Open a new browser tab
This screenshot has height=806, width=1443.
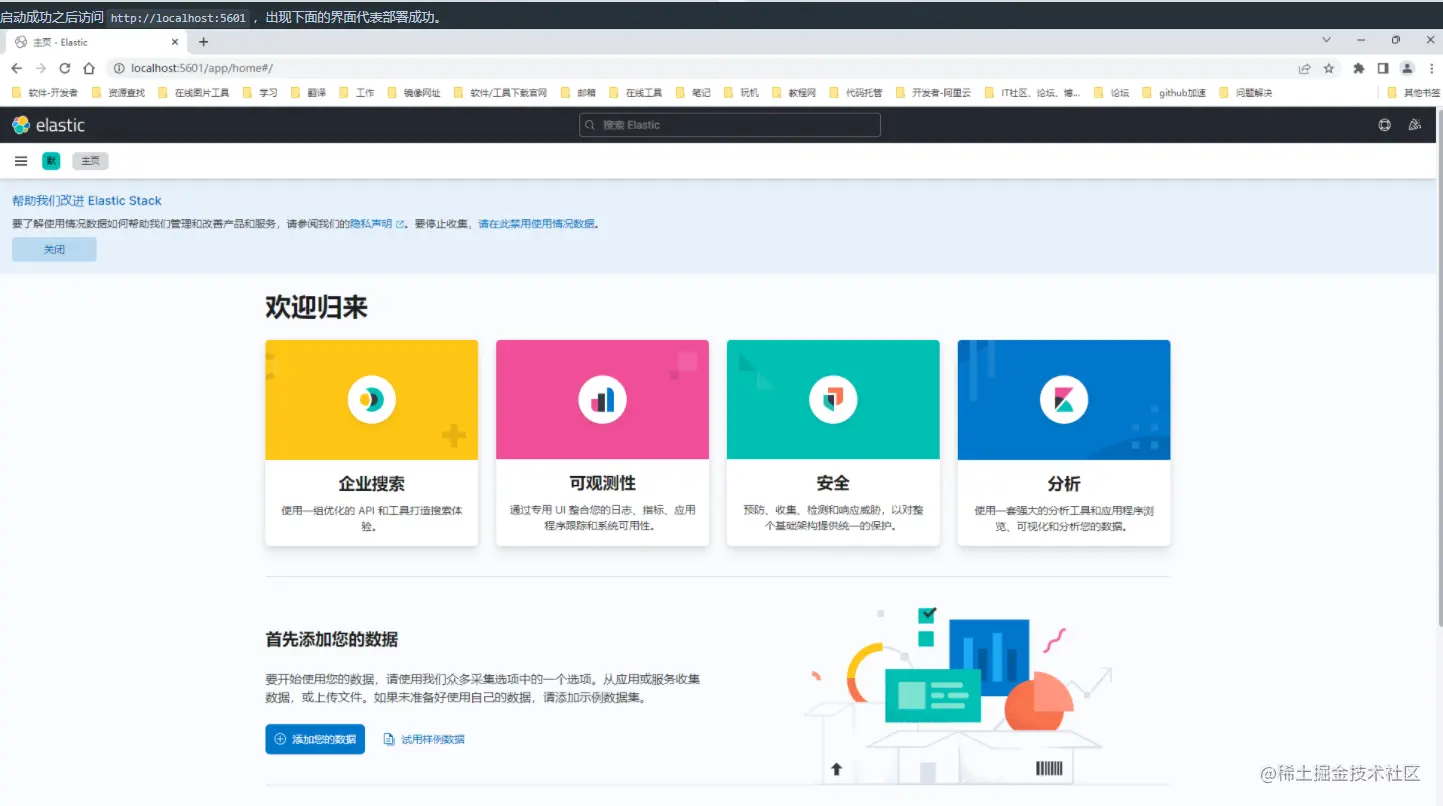[x=204, y=42]
